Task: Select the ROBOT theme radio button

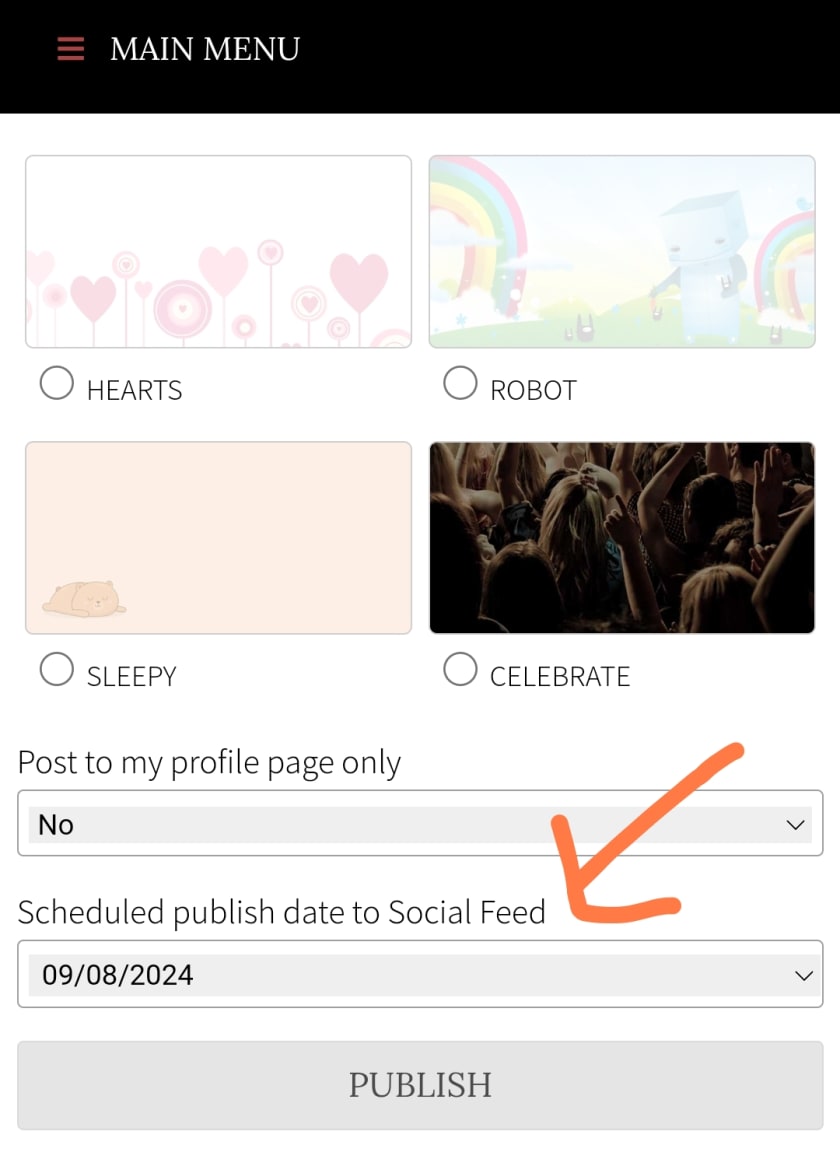Action: pyautogui.click(x=460, y=383)
